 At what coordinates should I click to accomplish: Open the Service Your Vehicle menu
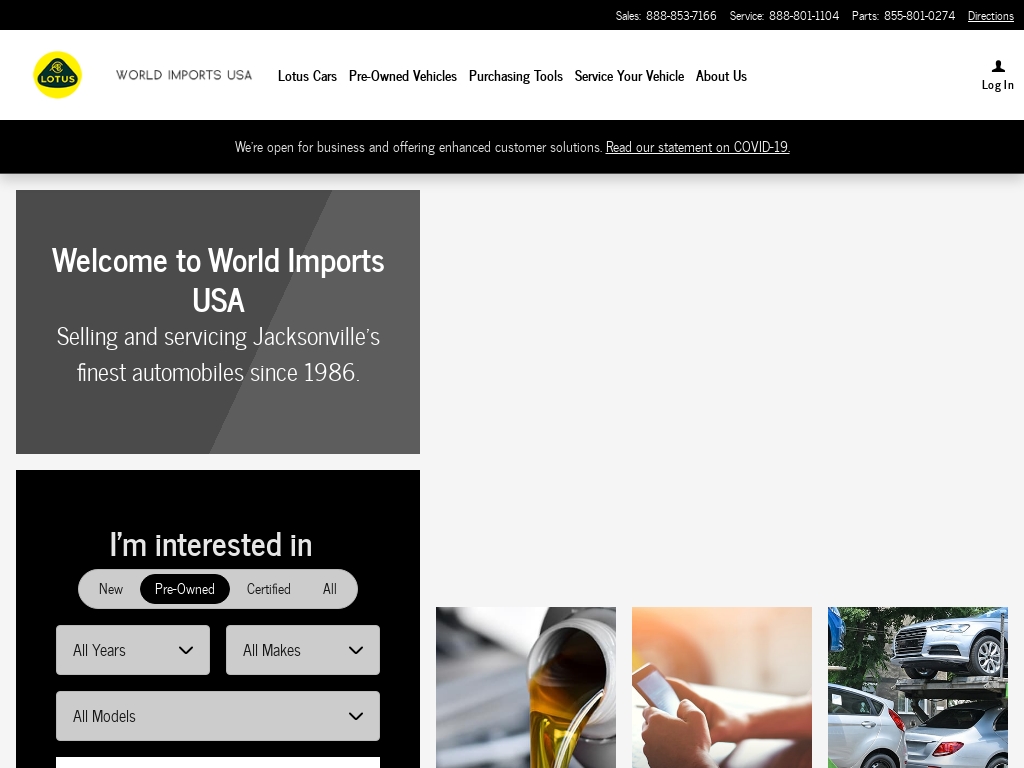(629, 76)
